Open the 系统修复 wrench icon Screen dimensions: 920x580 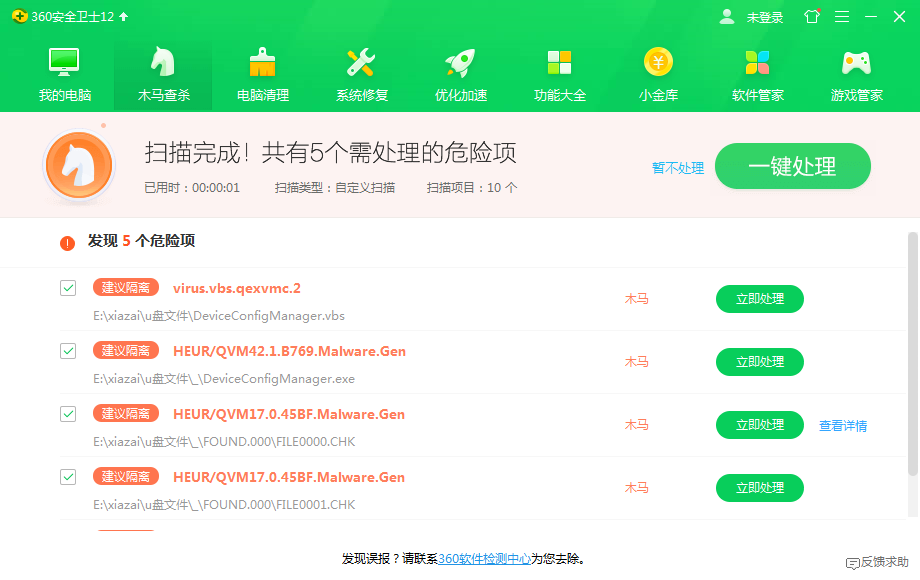point(361,62)
